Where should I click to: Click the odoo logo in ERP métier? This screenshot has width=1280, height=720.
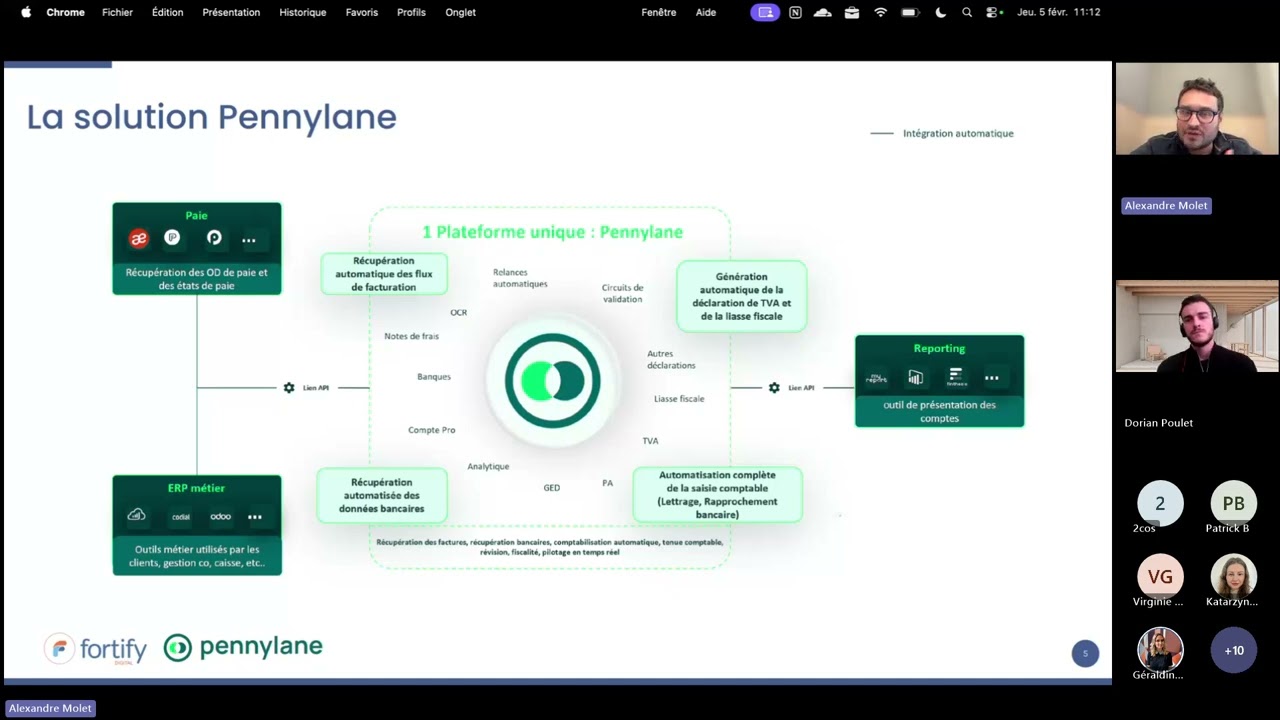pyautogui.click(x=221, y=517)
